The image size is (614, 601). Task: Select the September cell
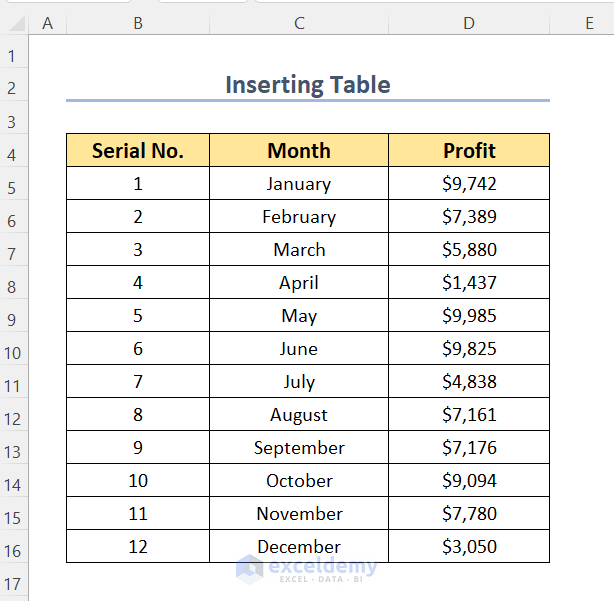coord(299,448)
